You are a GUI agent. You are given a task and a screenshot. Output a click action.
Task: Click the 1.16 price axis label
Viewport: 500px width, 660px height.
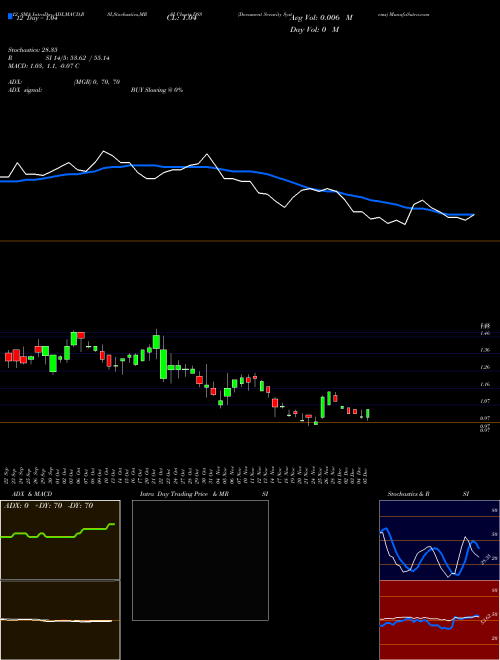click(485, 384)
